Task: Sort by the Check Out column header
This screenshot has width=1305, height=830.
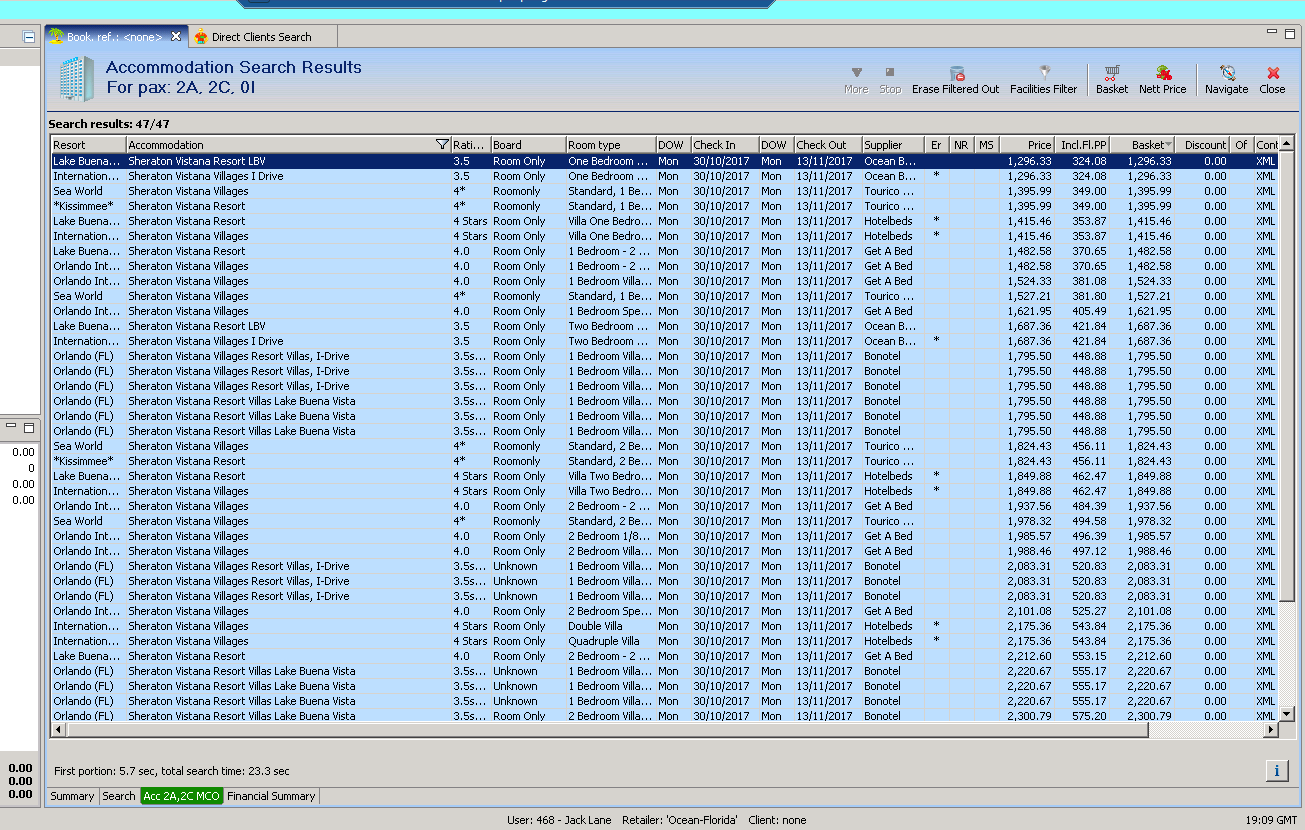Action: coord(828,145)
